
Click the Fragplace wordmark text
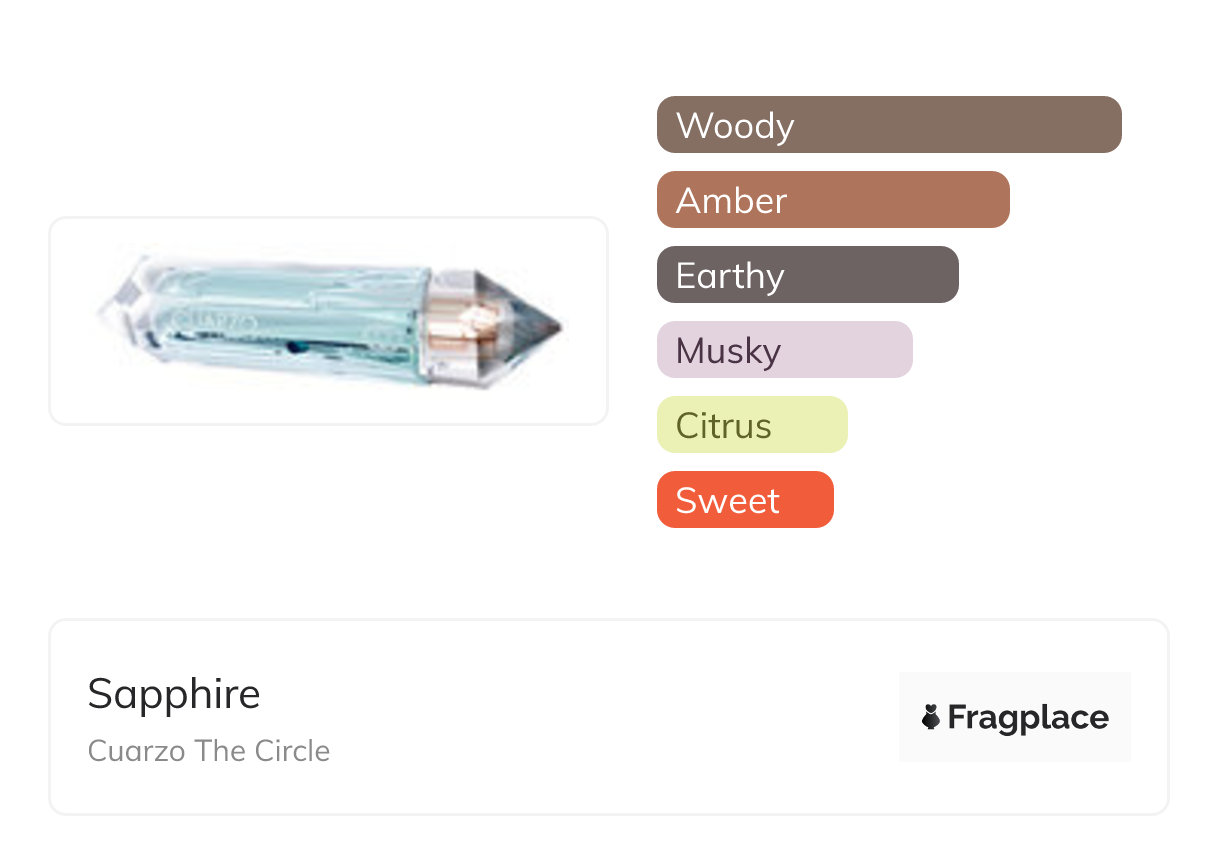[1028, 717]
